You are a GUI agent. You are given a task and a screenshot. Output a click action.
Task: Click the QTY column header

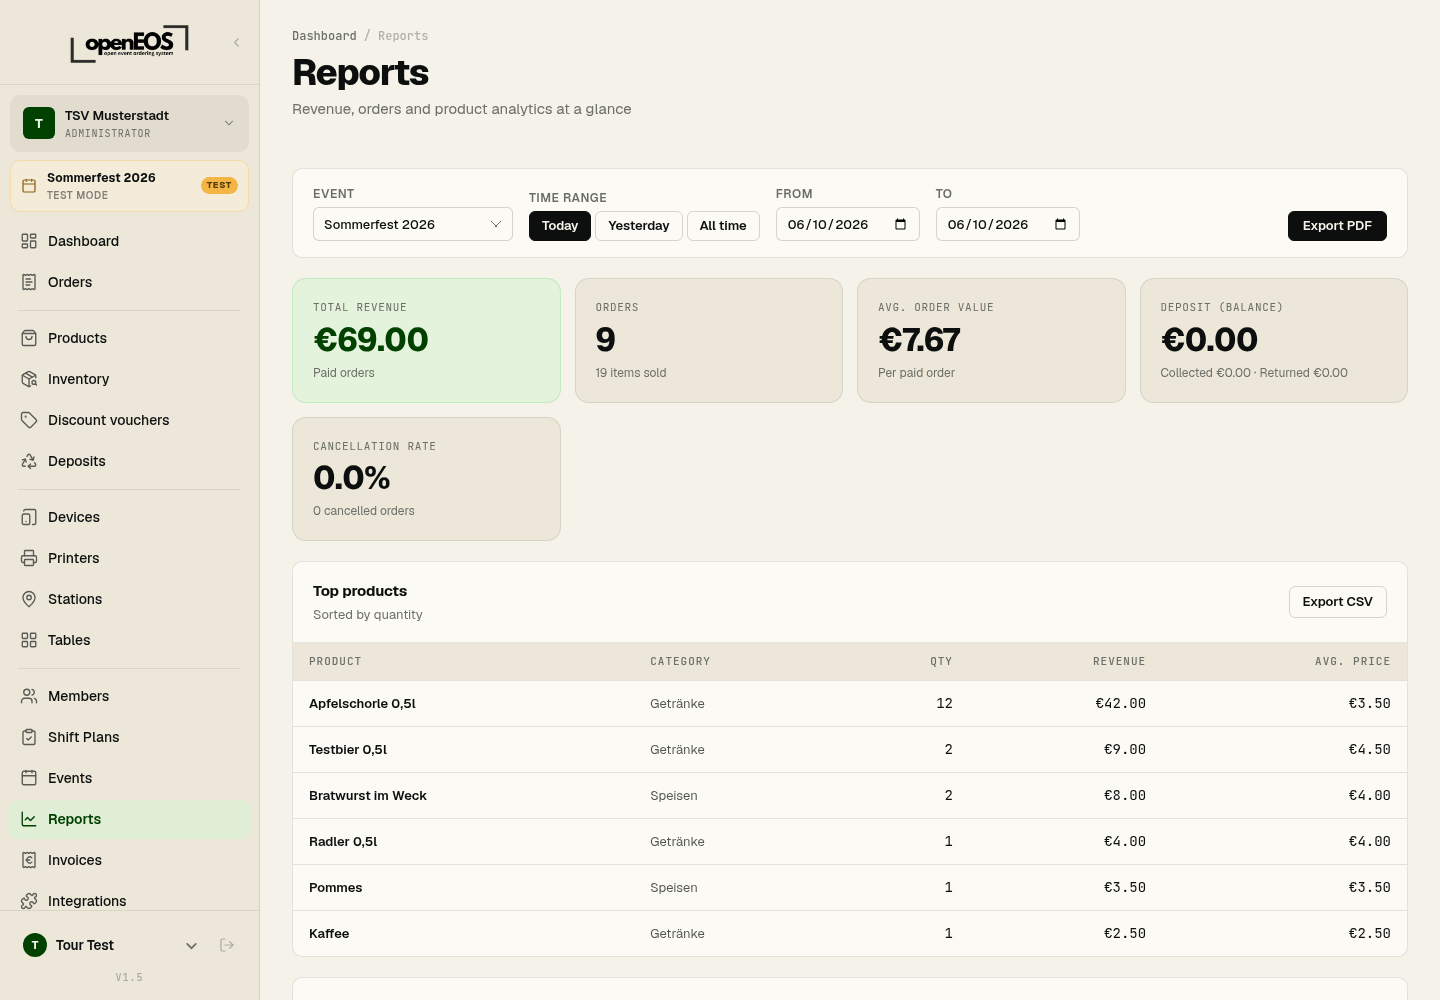(941, 662)
